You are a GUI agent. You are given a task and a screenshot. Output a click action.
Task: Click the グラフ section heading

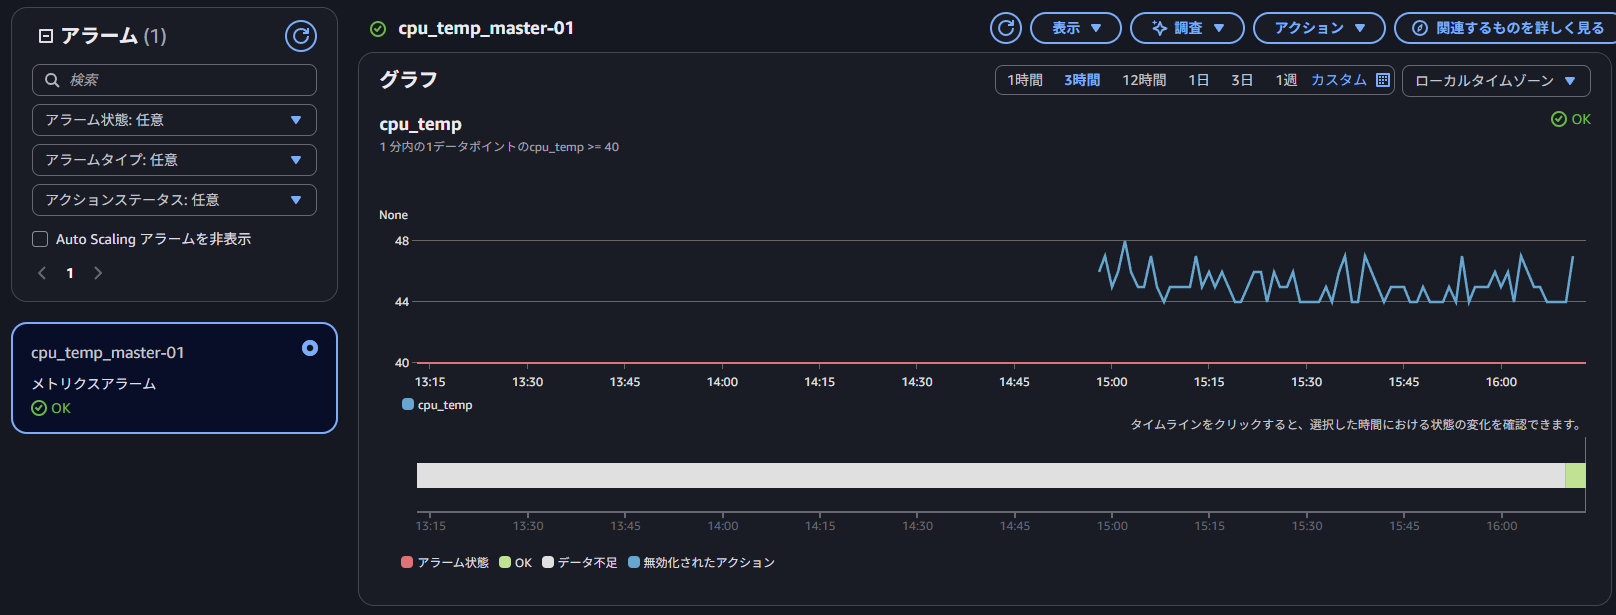point(408,80)
